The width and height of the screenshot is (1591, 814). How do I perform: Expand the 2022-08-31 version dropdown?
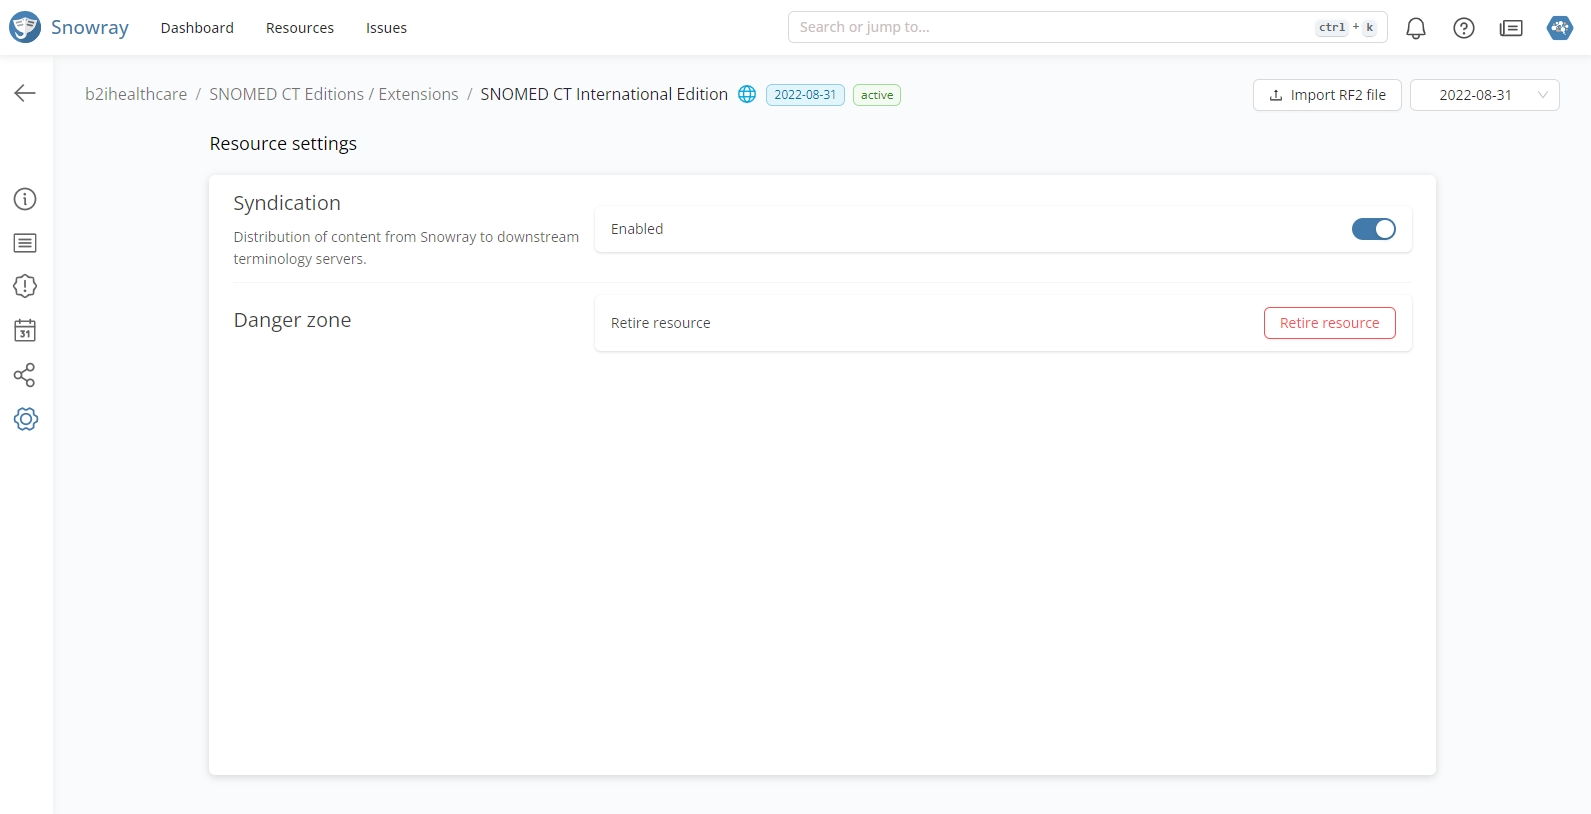(1484, 95)
